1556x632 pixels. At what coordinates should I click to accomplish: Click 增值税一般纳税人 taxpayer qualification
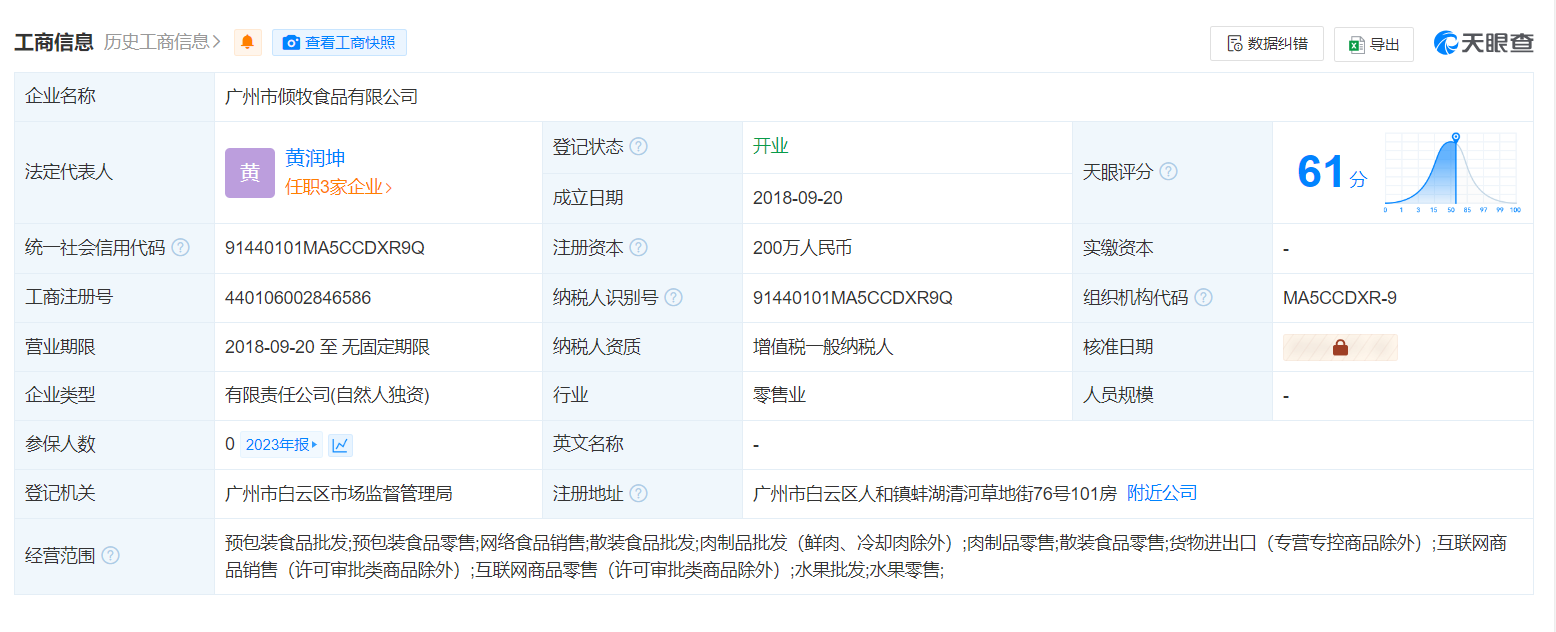click(823, 347)
